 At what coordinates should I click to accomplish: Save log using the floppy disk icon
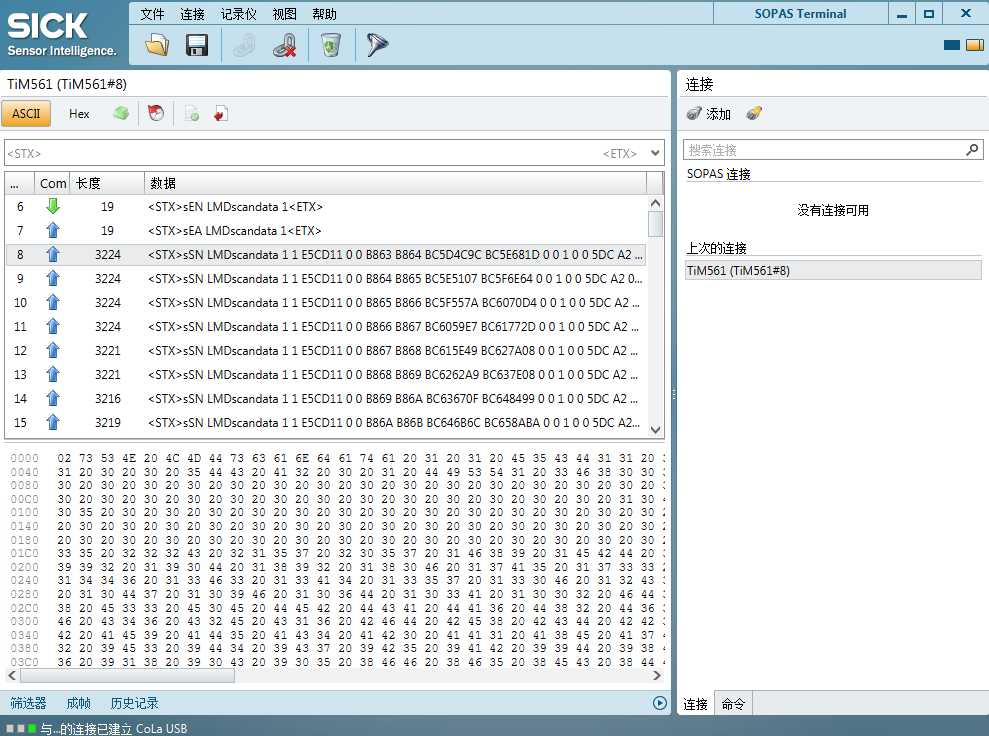197,45
